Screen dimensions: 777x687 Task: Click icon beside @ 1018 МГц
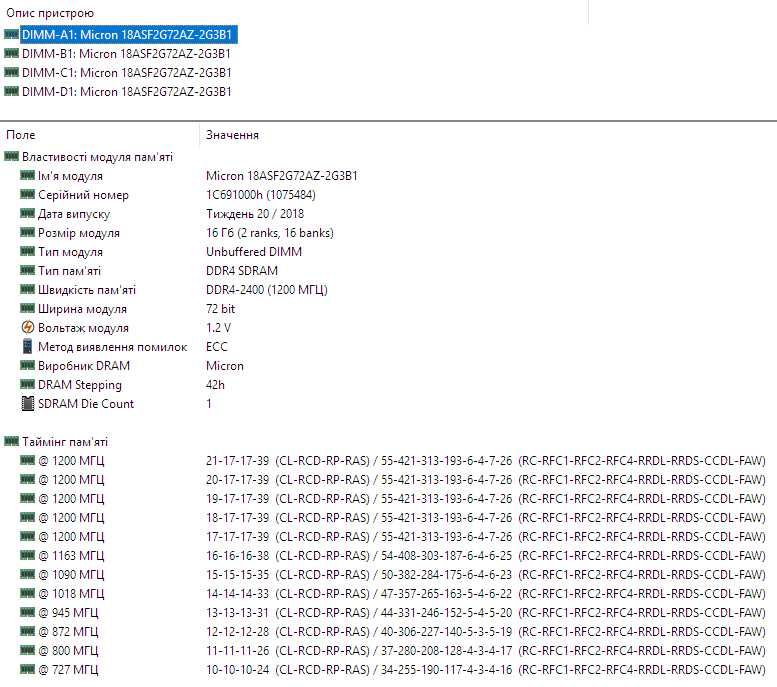[x=27, y=593]
